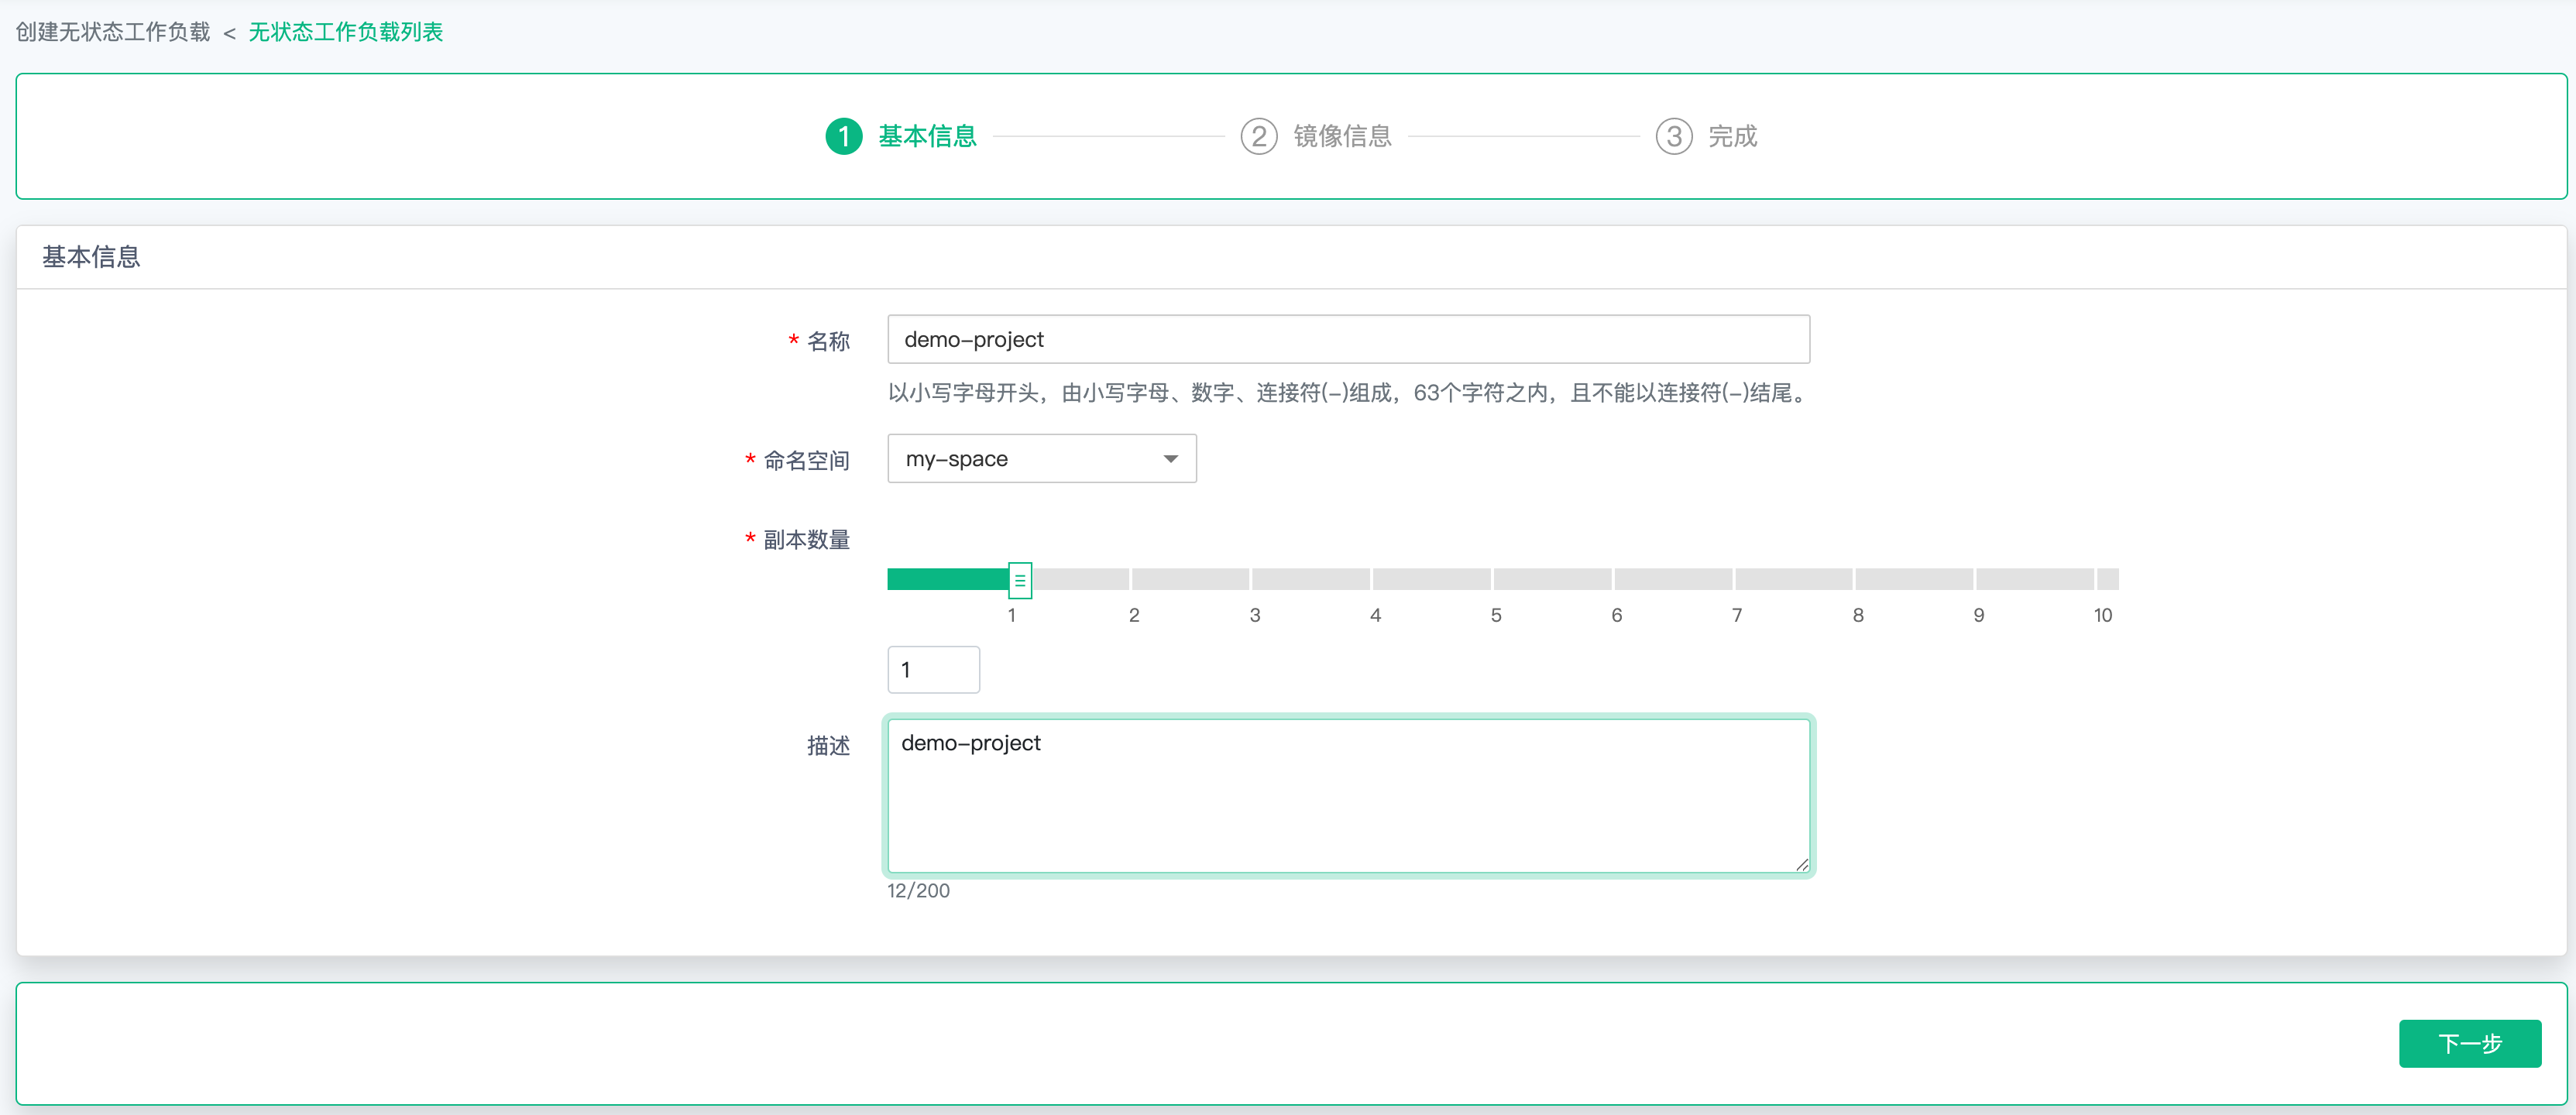The width and height of the screenshot is (2576, 1115).
Task: Click slider track at mark 3
Action: click(x=1252, y=579)
